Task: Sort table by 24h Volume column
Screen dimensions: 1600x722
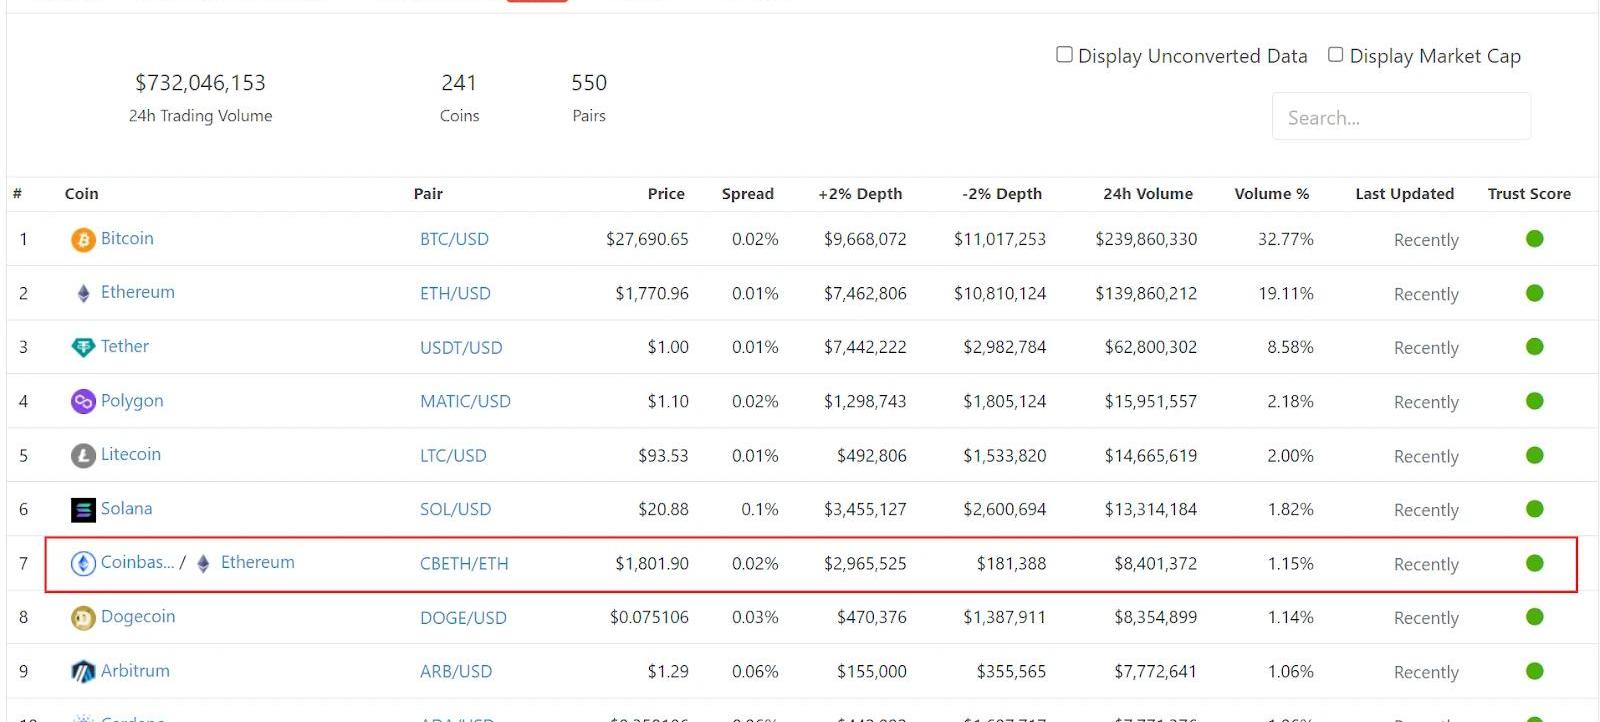Action: (1147, 194)
